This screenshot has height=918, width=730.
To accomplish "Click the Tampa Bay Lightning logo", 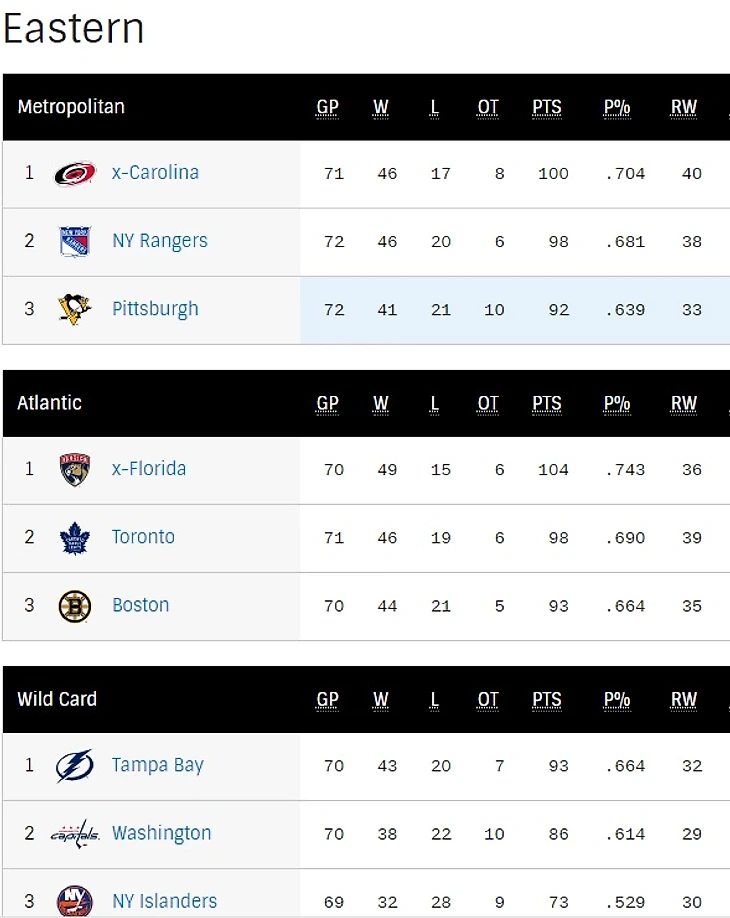I will 74,765.
